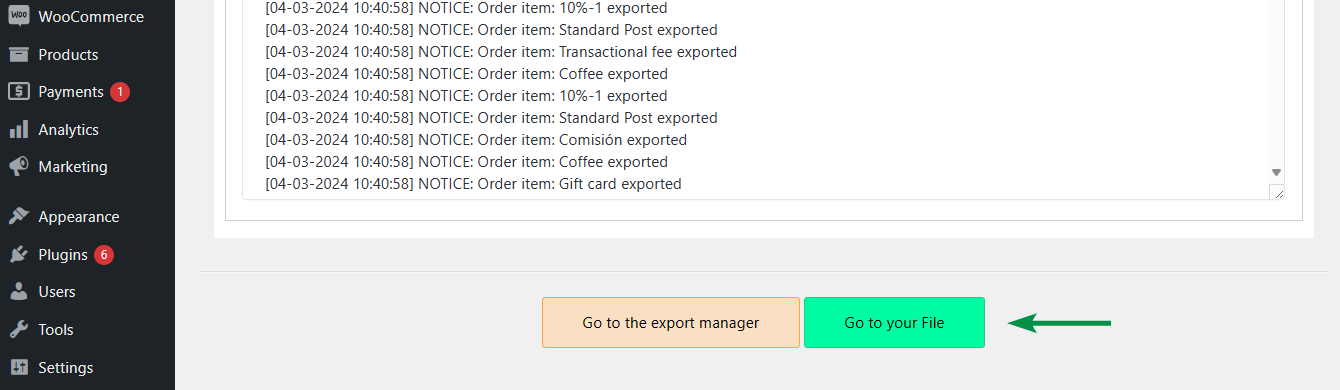Select the Analytics menu label

click(68, 130)
